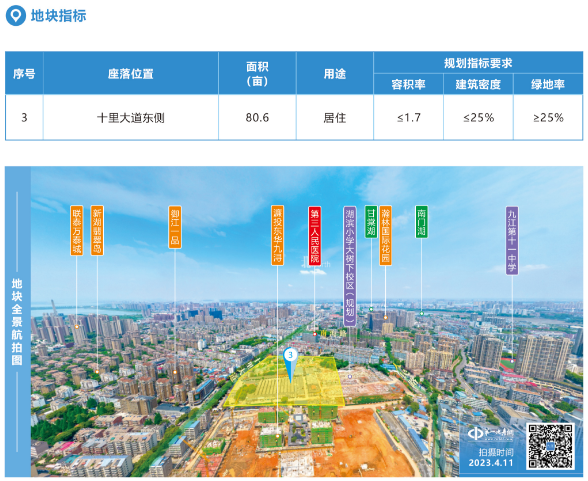Click the yellow highlighted land parcel

(285, 382)
